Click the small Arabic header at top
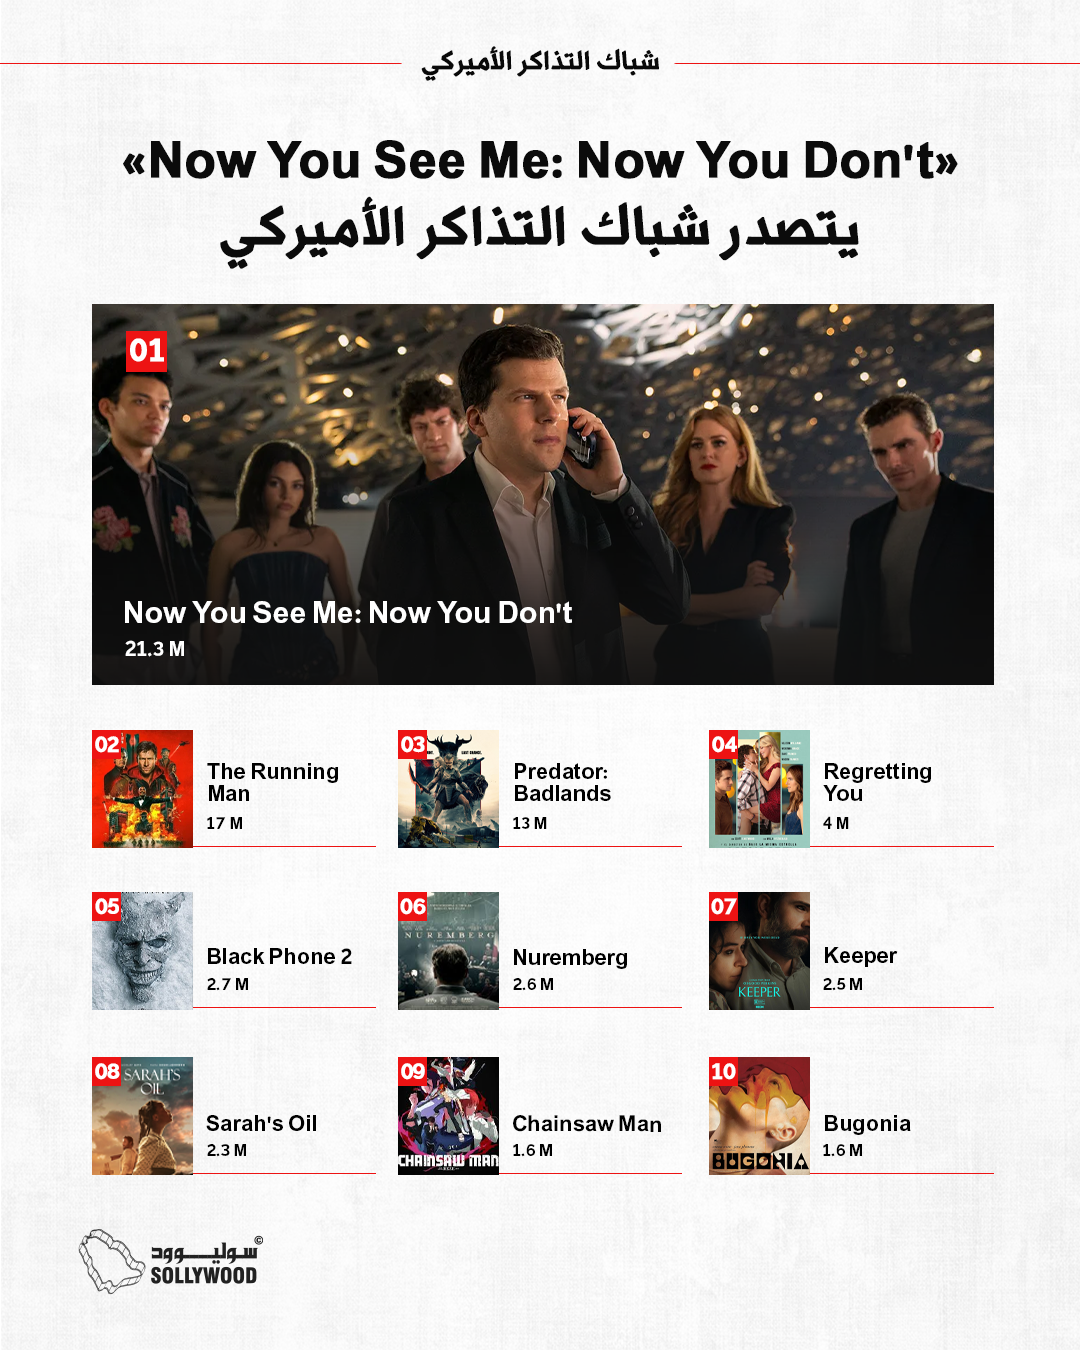This screenshot has height=1350, width=1080. pos(540,62)
